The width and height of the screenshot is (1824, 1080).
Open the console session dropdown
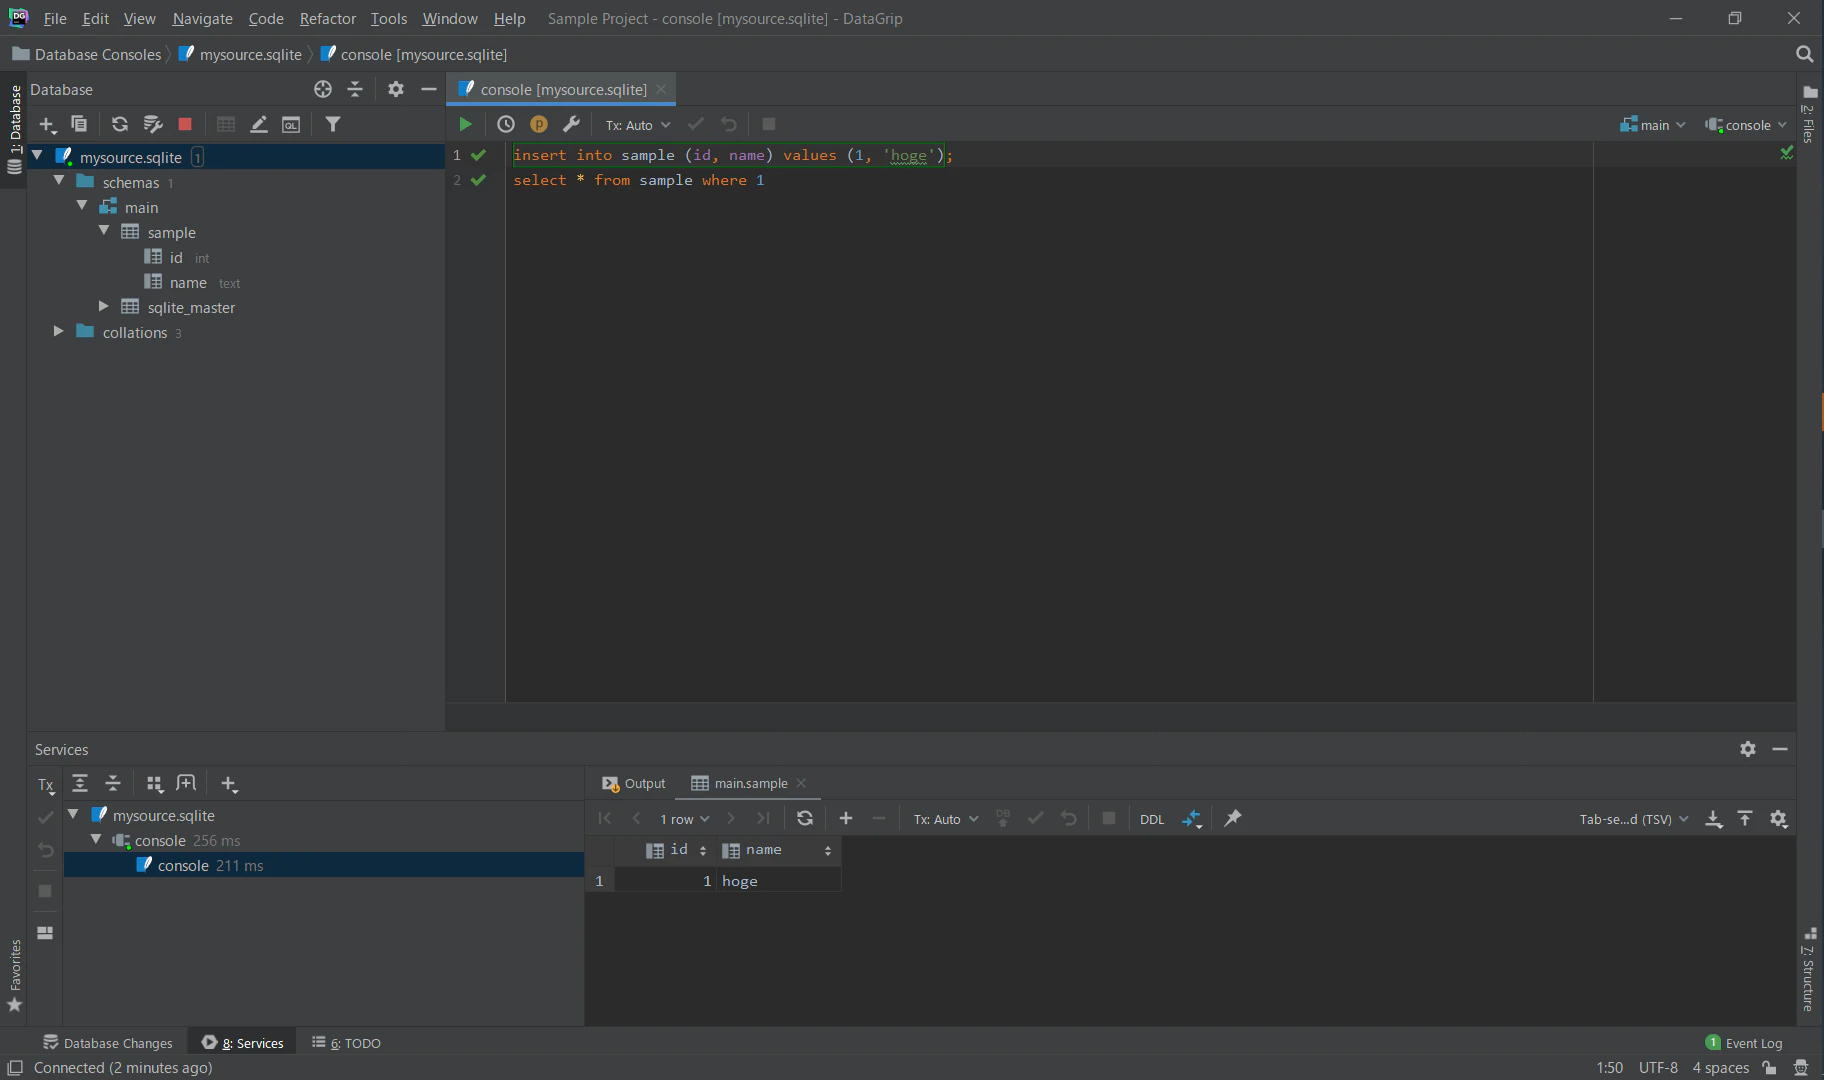pos(1746,125)
